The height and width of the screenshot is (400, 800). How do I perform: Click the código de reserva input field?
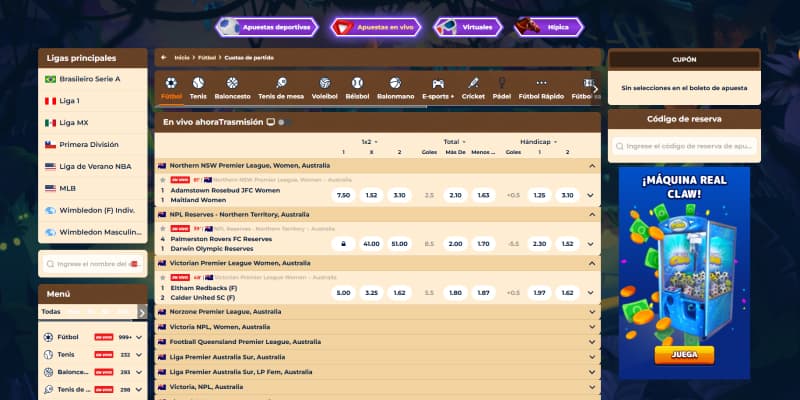point(685,146)
